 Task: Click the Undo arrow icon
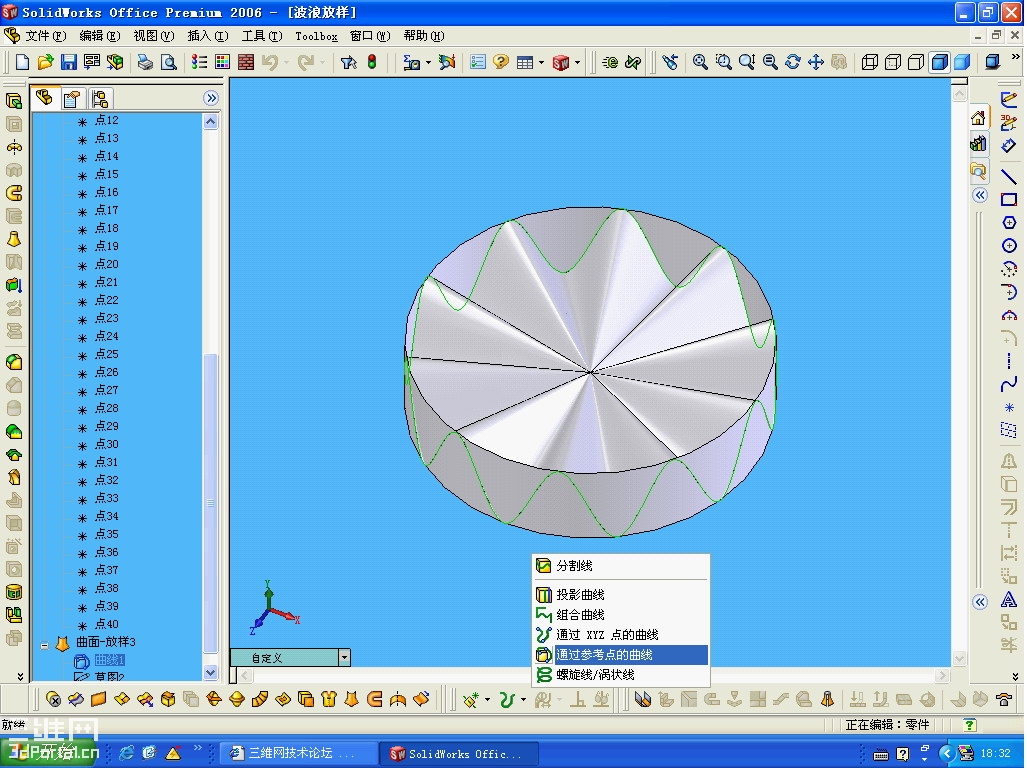coord(269,62)
